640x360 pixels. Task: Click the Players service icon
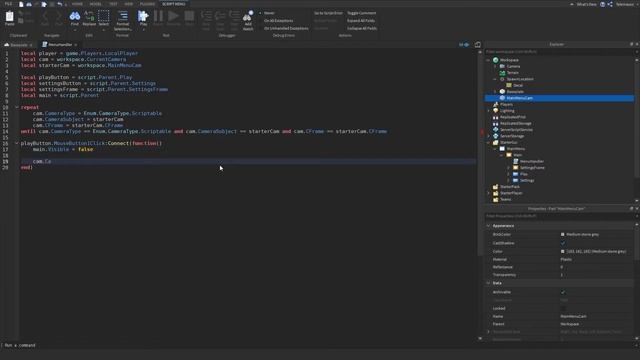click(x=496, y=104)
